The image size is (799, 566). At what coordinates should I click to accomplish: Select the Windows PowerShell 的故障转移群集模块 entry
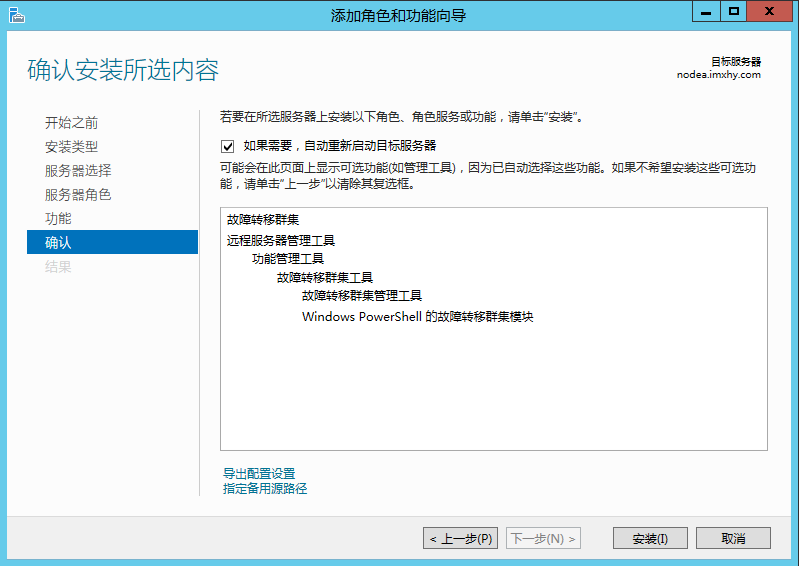tap(418, 317)
